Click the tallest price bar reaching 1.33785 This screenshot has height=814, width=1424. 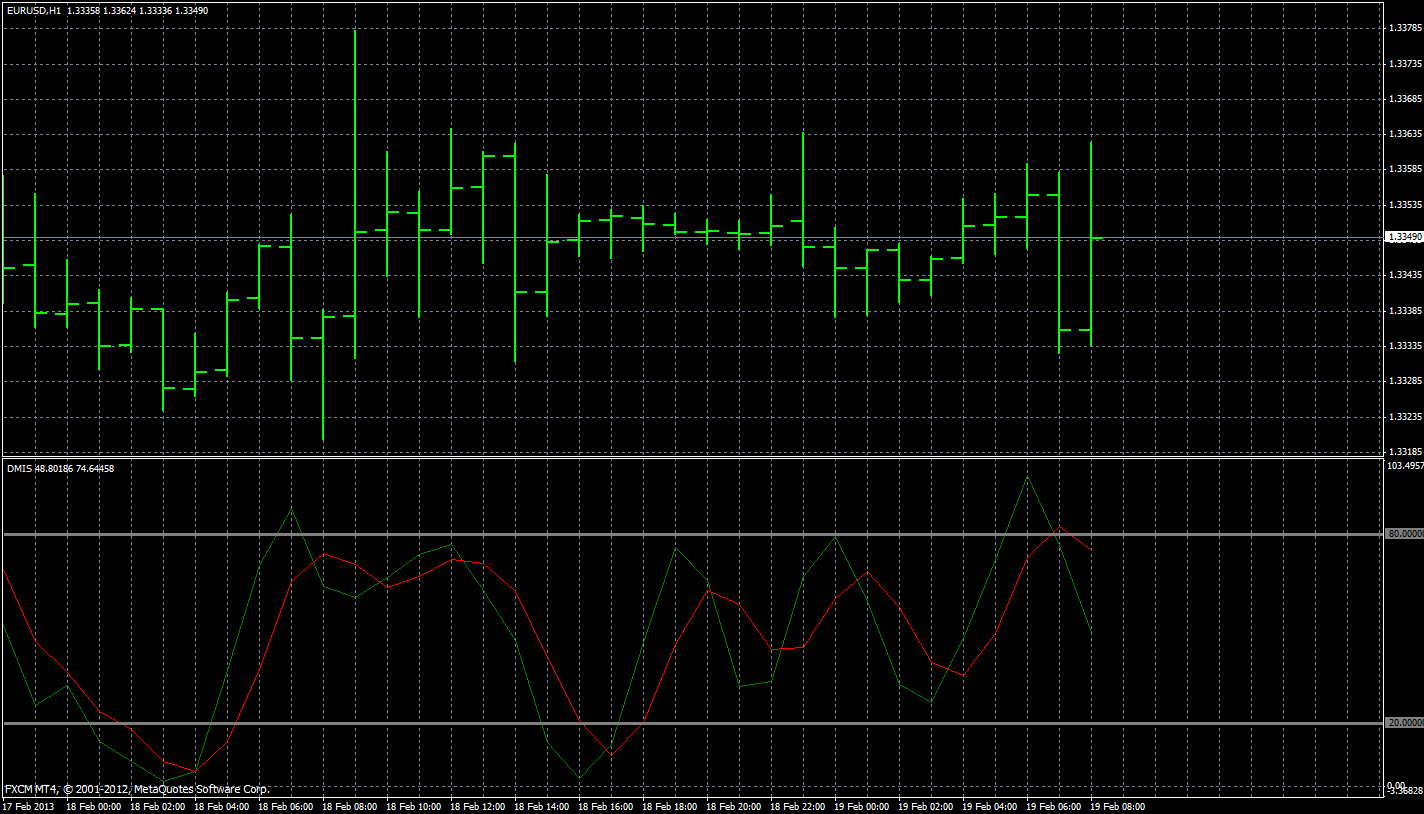click(x=355, y=194)
